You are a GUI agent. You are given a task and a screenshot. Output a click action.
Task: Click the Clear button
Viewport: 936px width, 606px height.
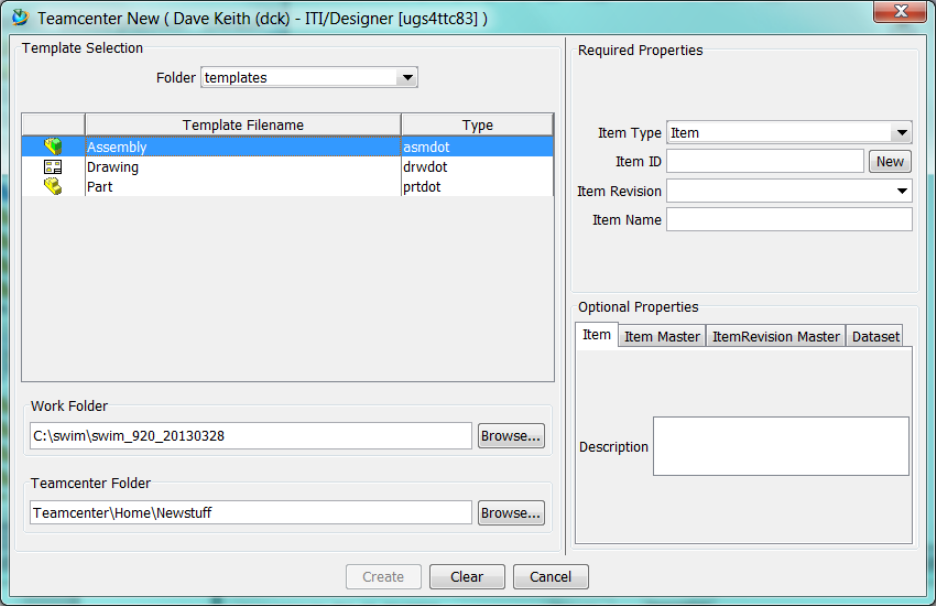coord(467,577)
